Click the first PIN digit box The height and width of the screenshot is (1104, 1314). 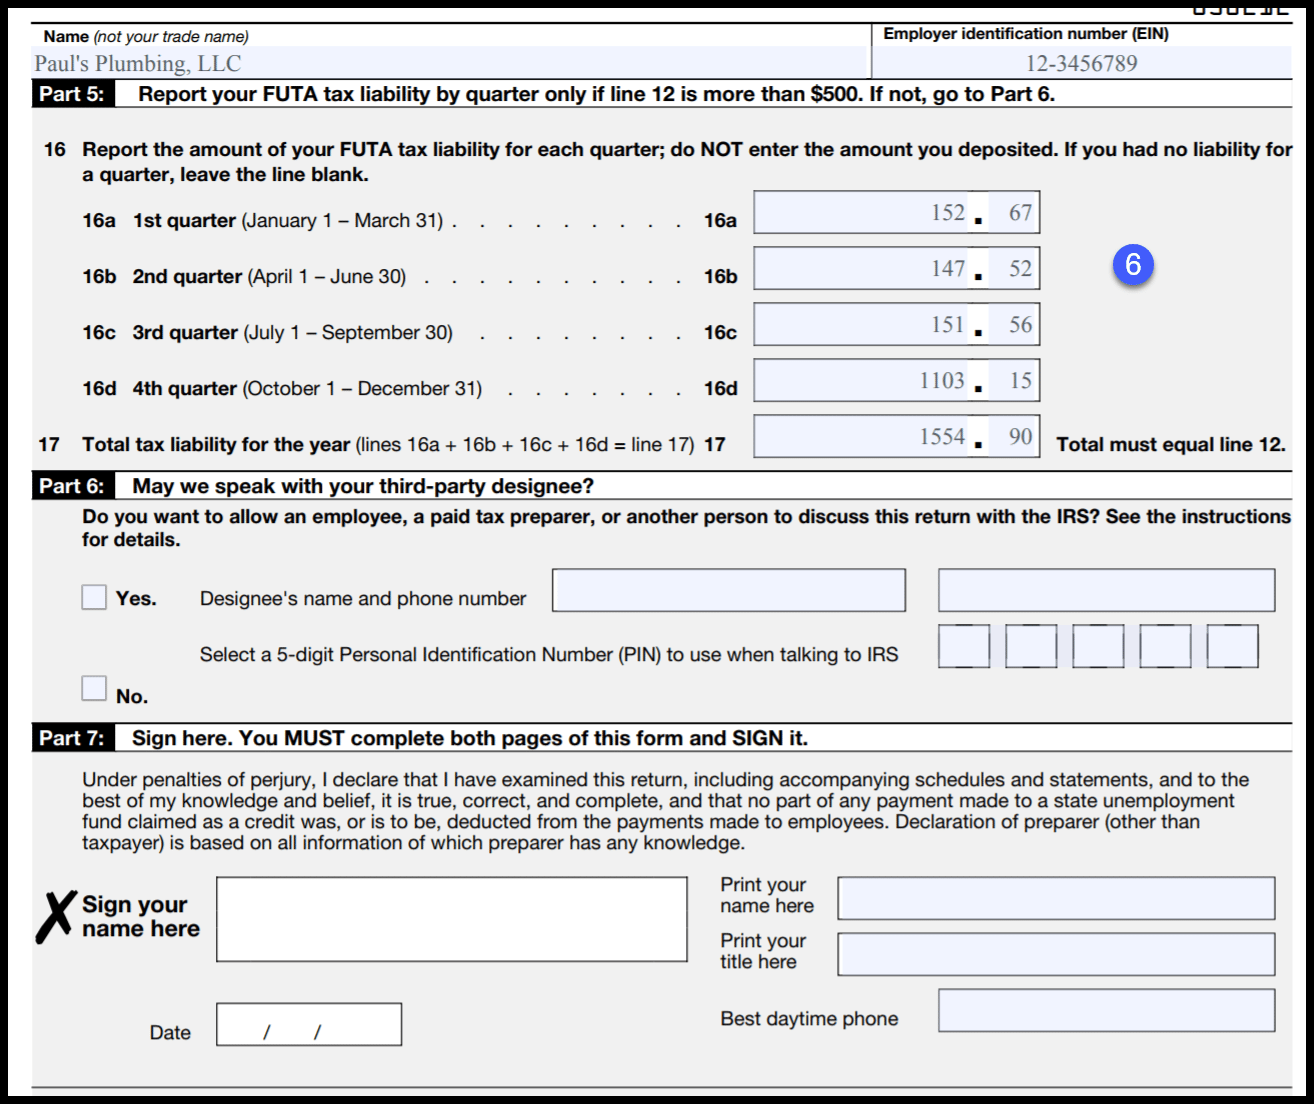(x=964, y=646)
